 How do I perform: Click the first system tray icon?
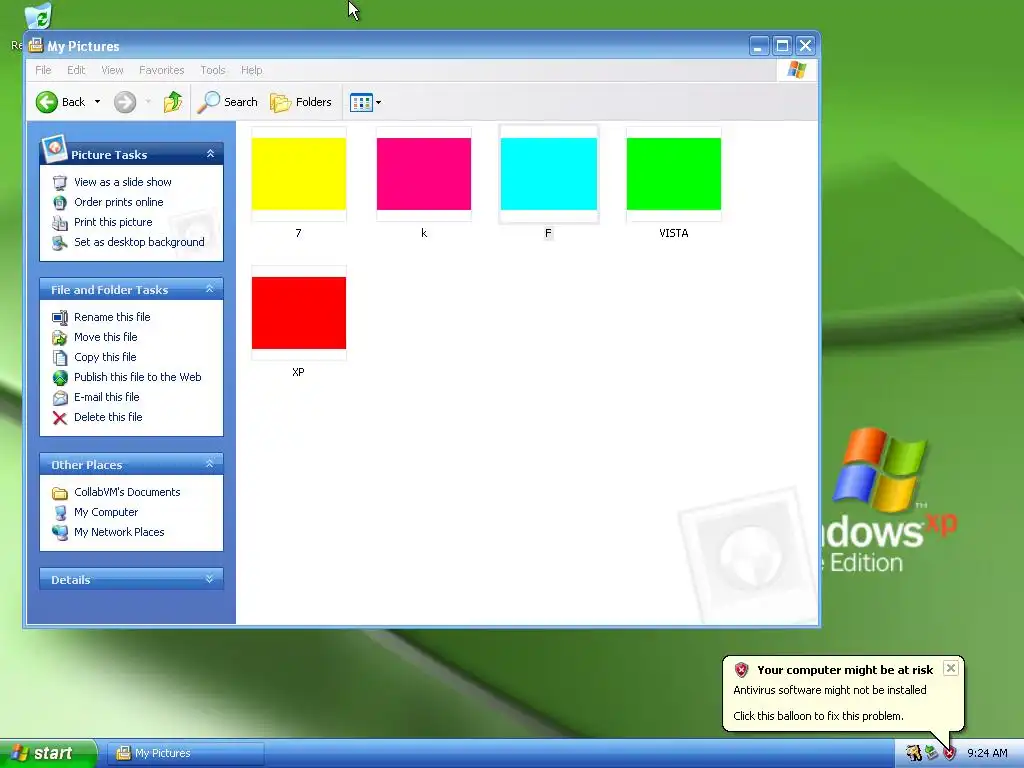pos(914,754)
